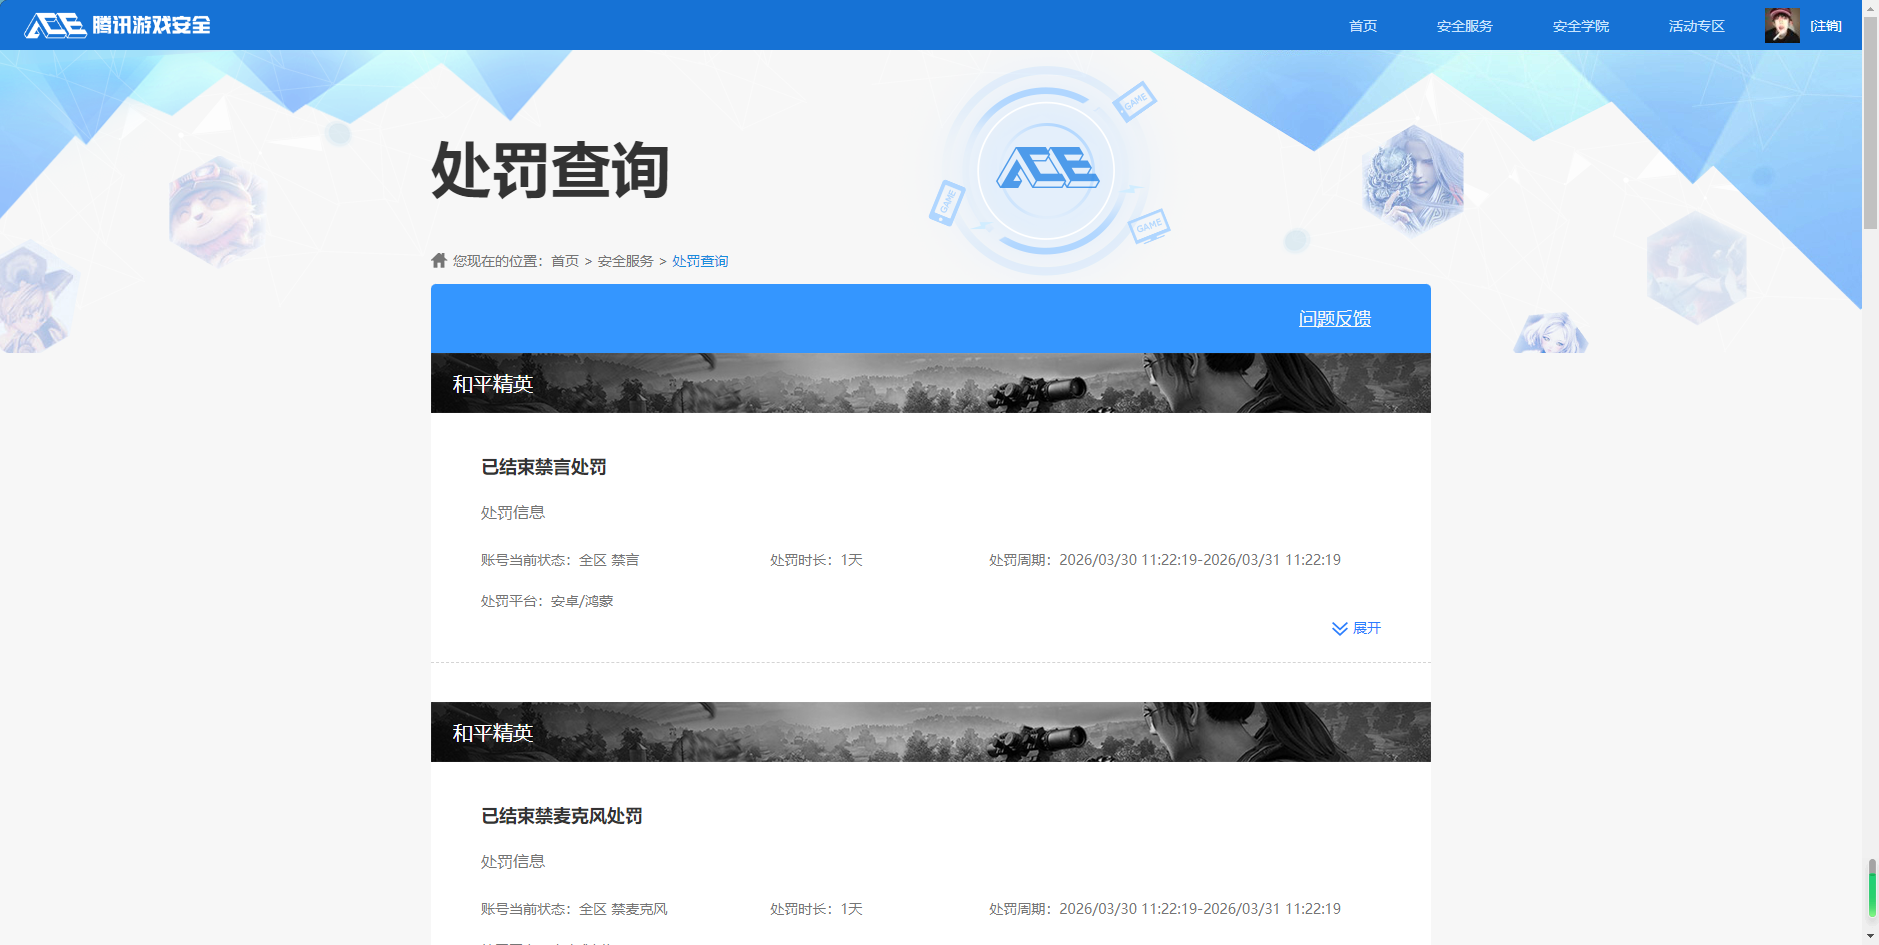Screen dimensions: 1879x945
Task: Open the 问题反馈 feedback link
Action: [1335, 318]
